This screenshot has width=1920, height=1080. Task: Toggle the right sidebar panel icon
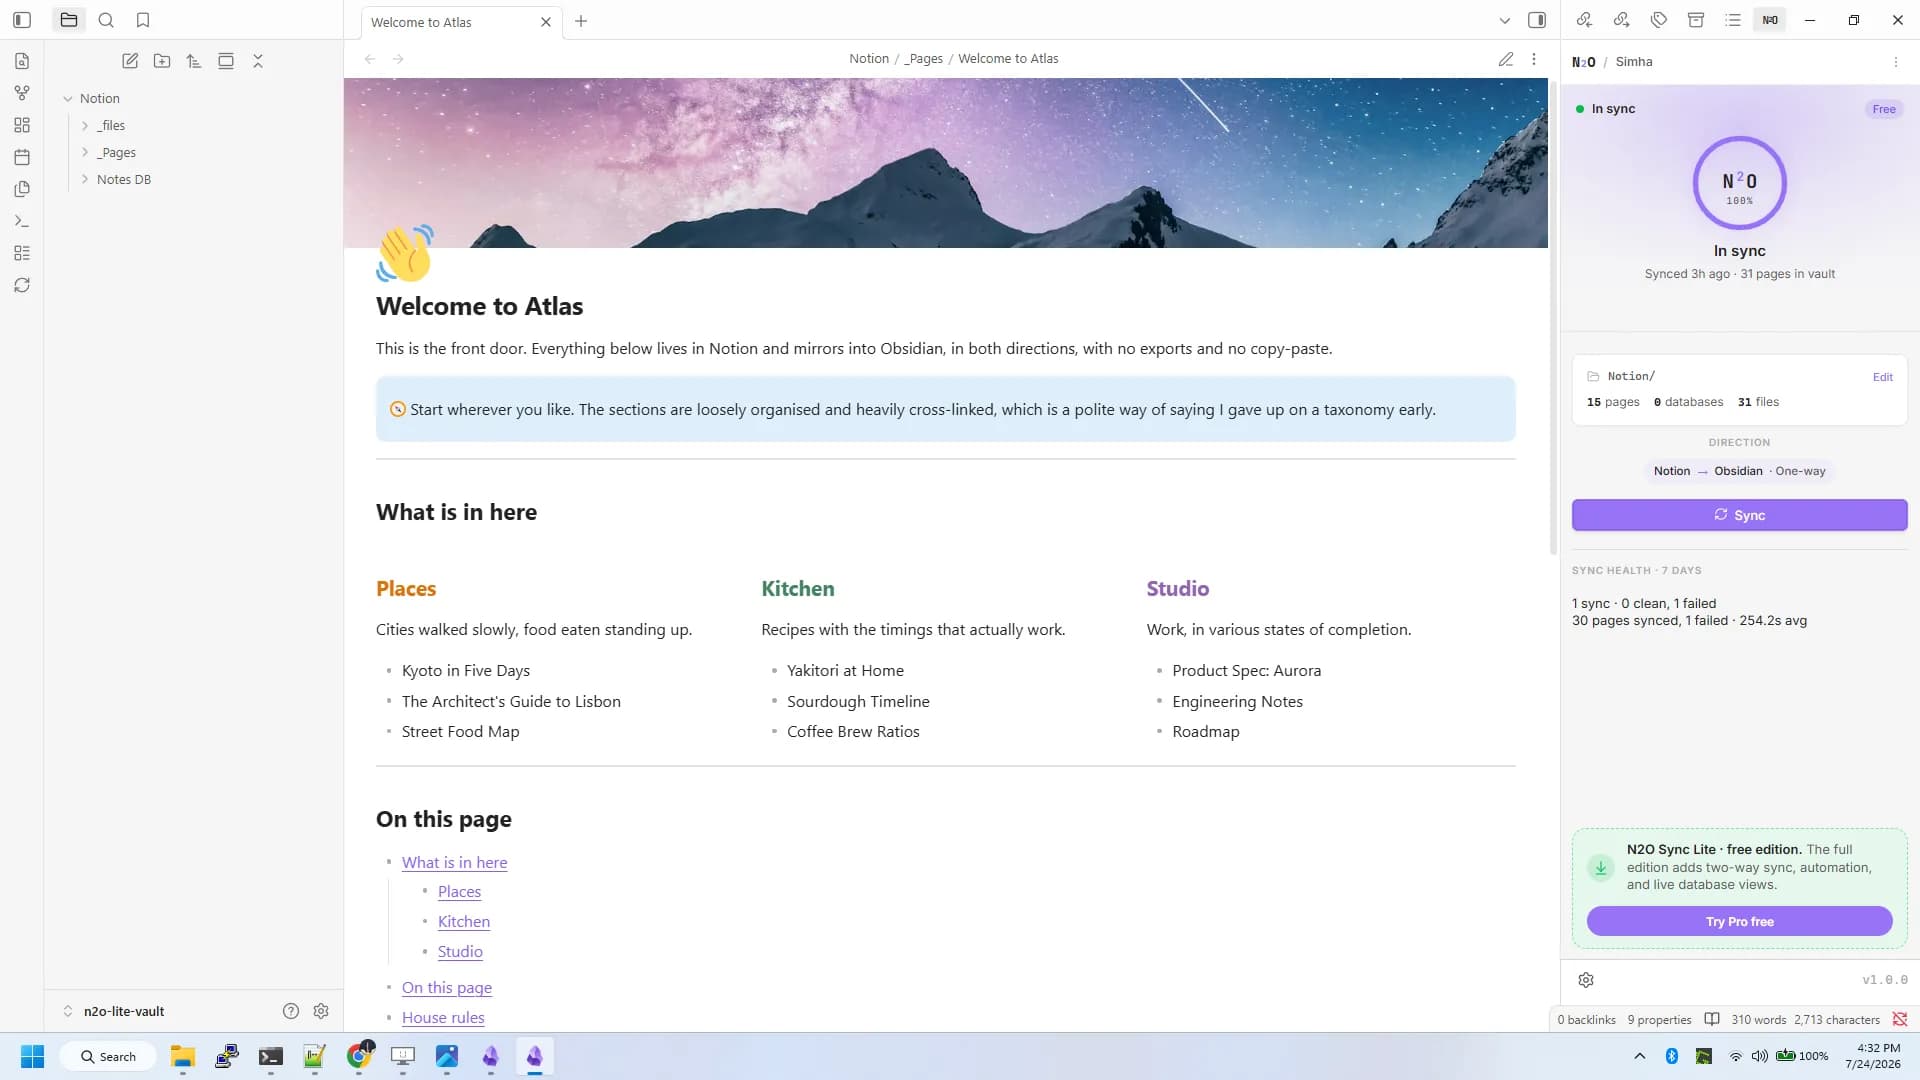pyautogui.click(x=1537, y=20)
